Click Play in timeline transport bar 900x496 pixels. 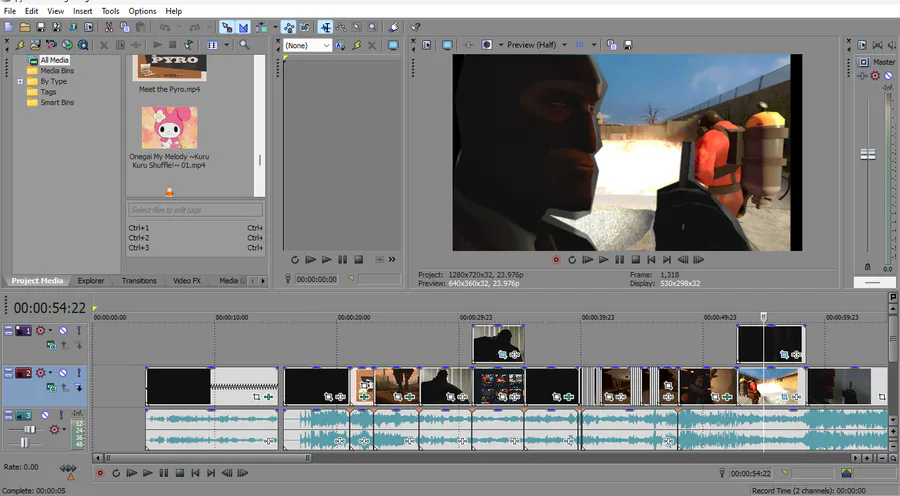coord(148,473)
